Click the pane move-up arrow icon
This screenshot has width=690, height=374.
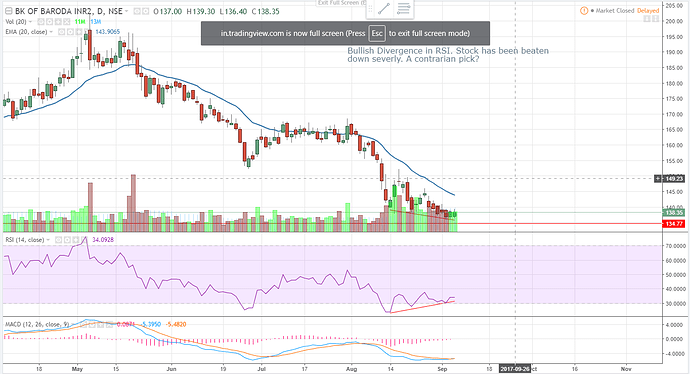(x=647, y=19)
